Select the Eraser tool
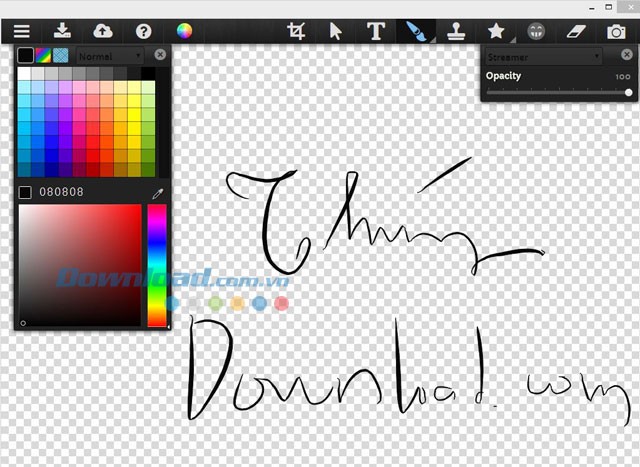 (x=576, y=31)
